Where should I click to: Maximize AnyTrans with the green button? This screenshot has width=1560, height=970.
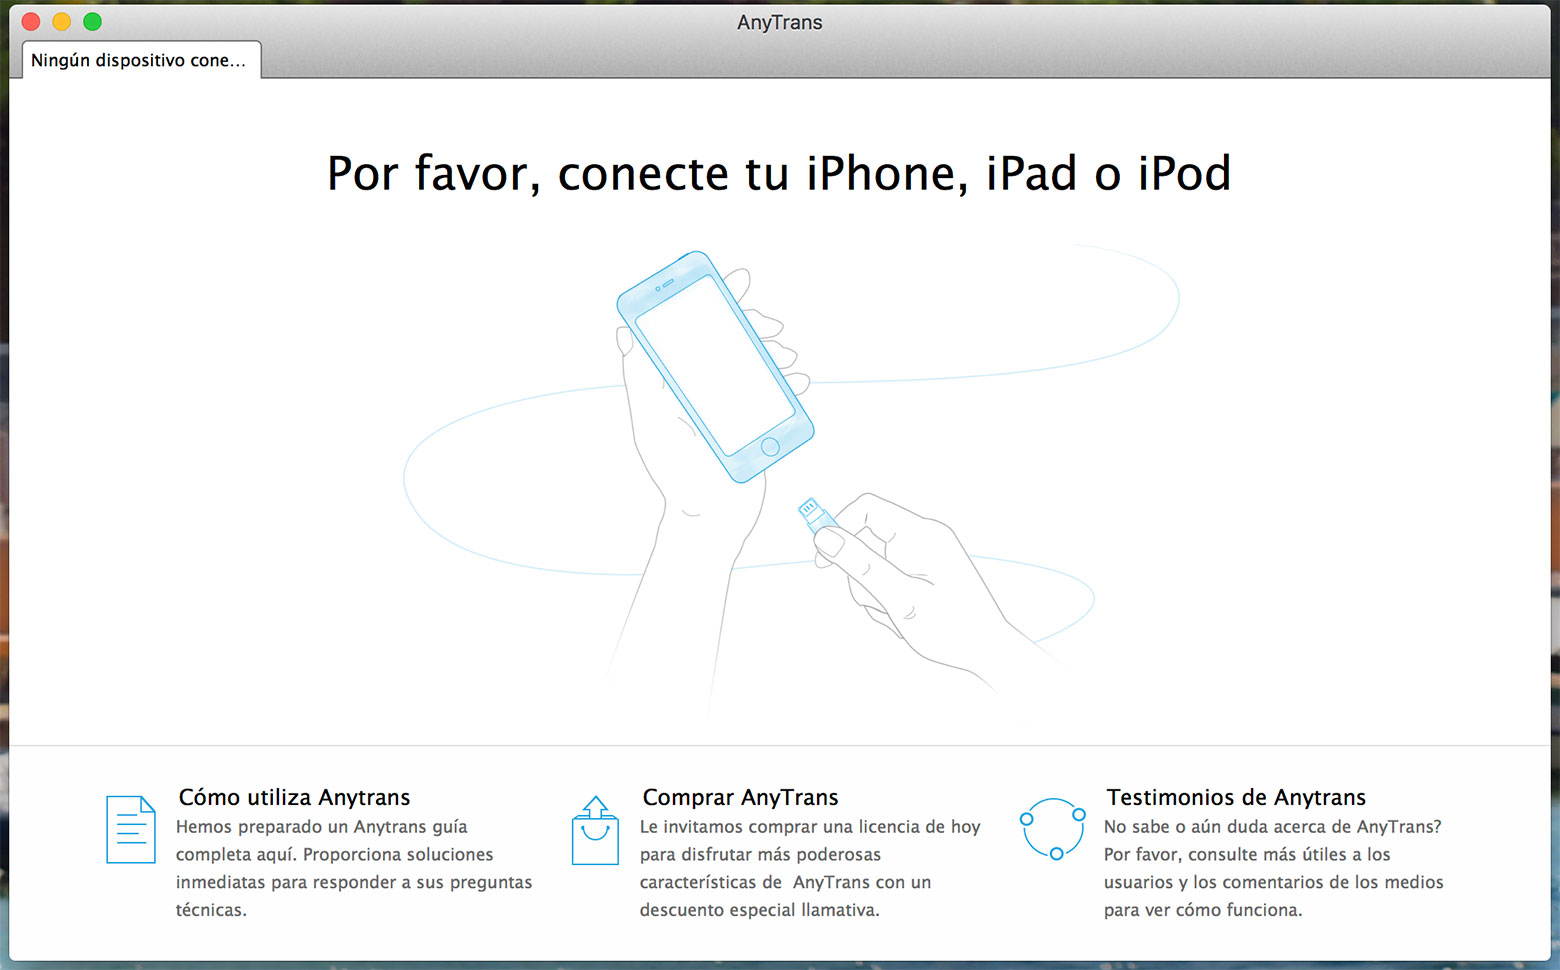pos(93,21)
